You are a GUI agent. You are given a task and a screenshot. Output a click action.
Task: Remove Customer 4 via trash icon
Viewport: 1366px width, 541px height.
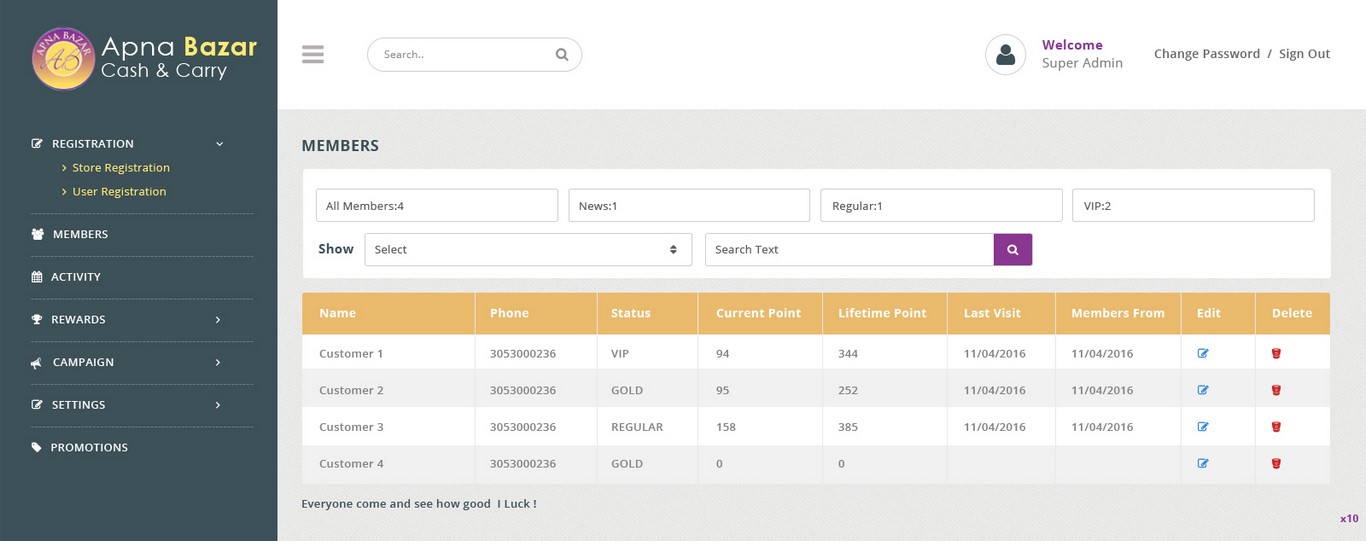[x=1276, y=464]
